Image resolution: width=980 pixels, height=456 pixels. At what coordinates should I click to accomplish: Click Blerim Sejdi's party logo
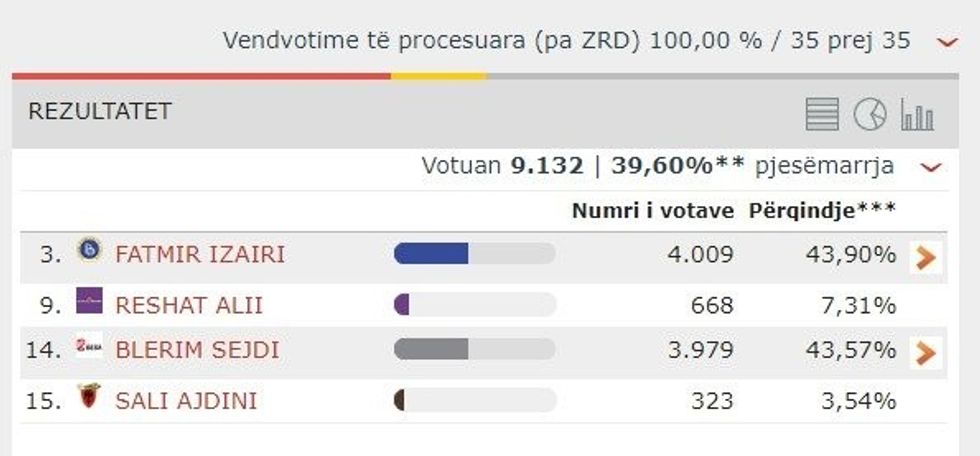(89, 348)
